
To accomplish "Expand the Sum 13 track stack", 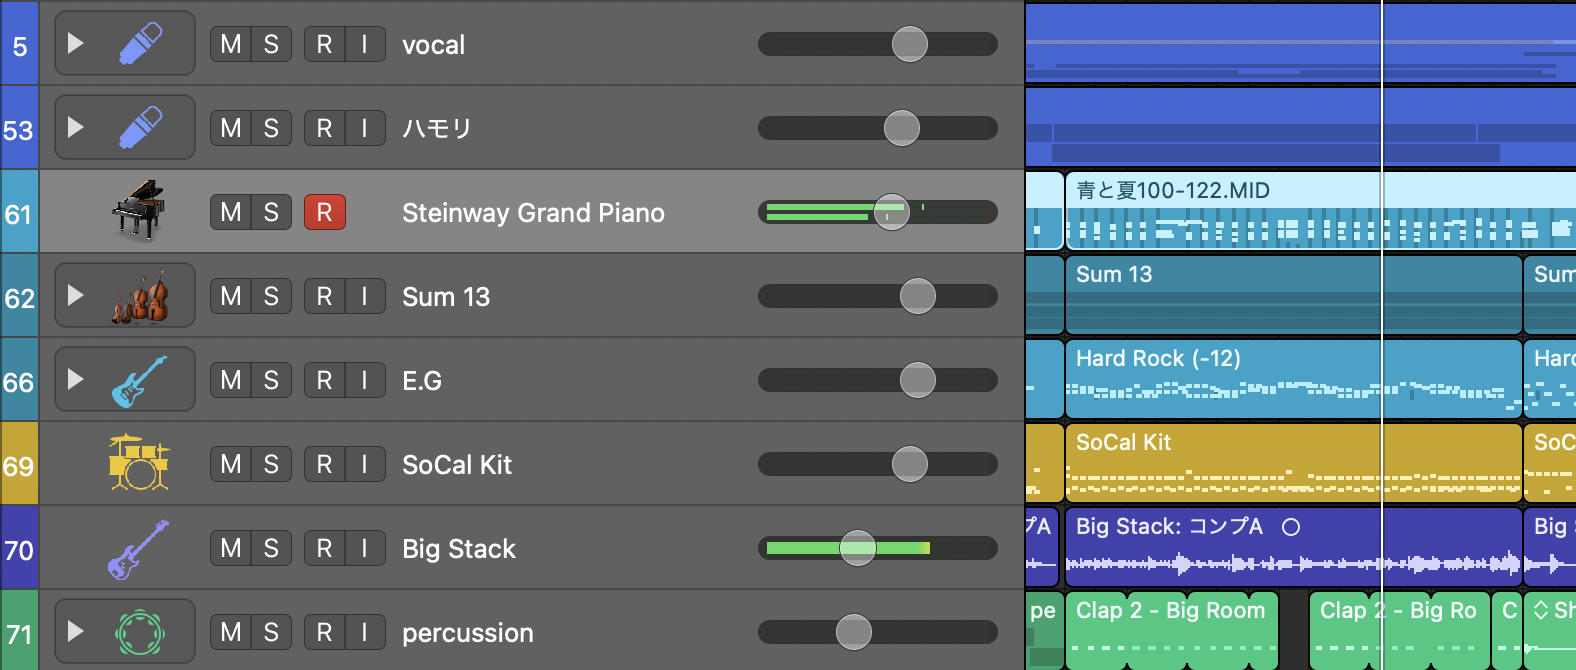I will click(75, 295).
